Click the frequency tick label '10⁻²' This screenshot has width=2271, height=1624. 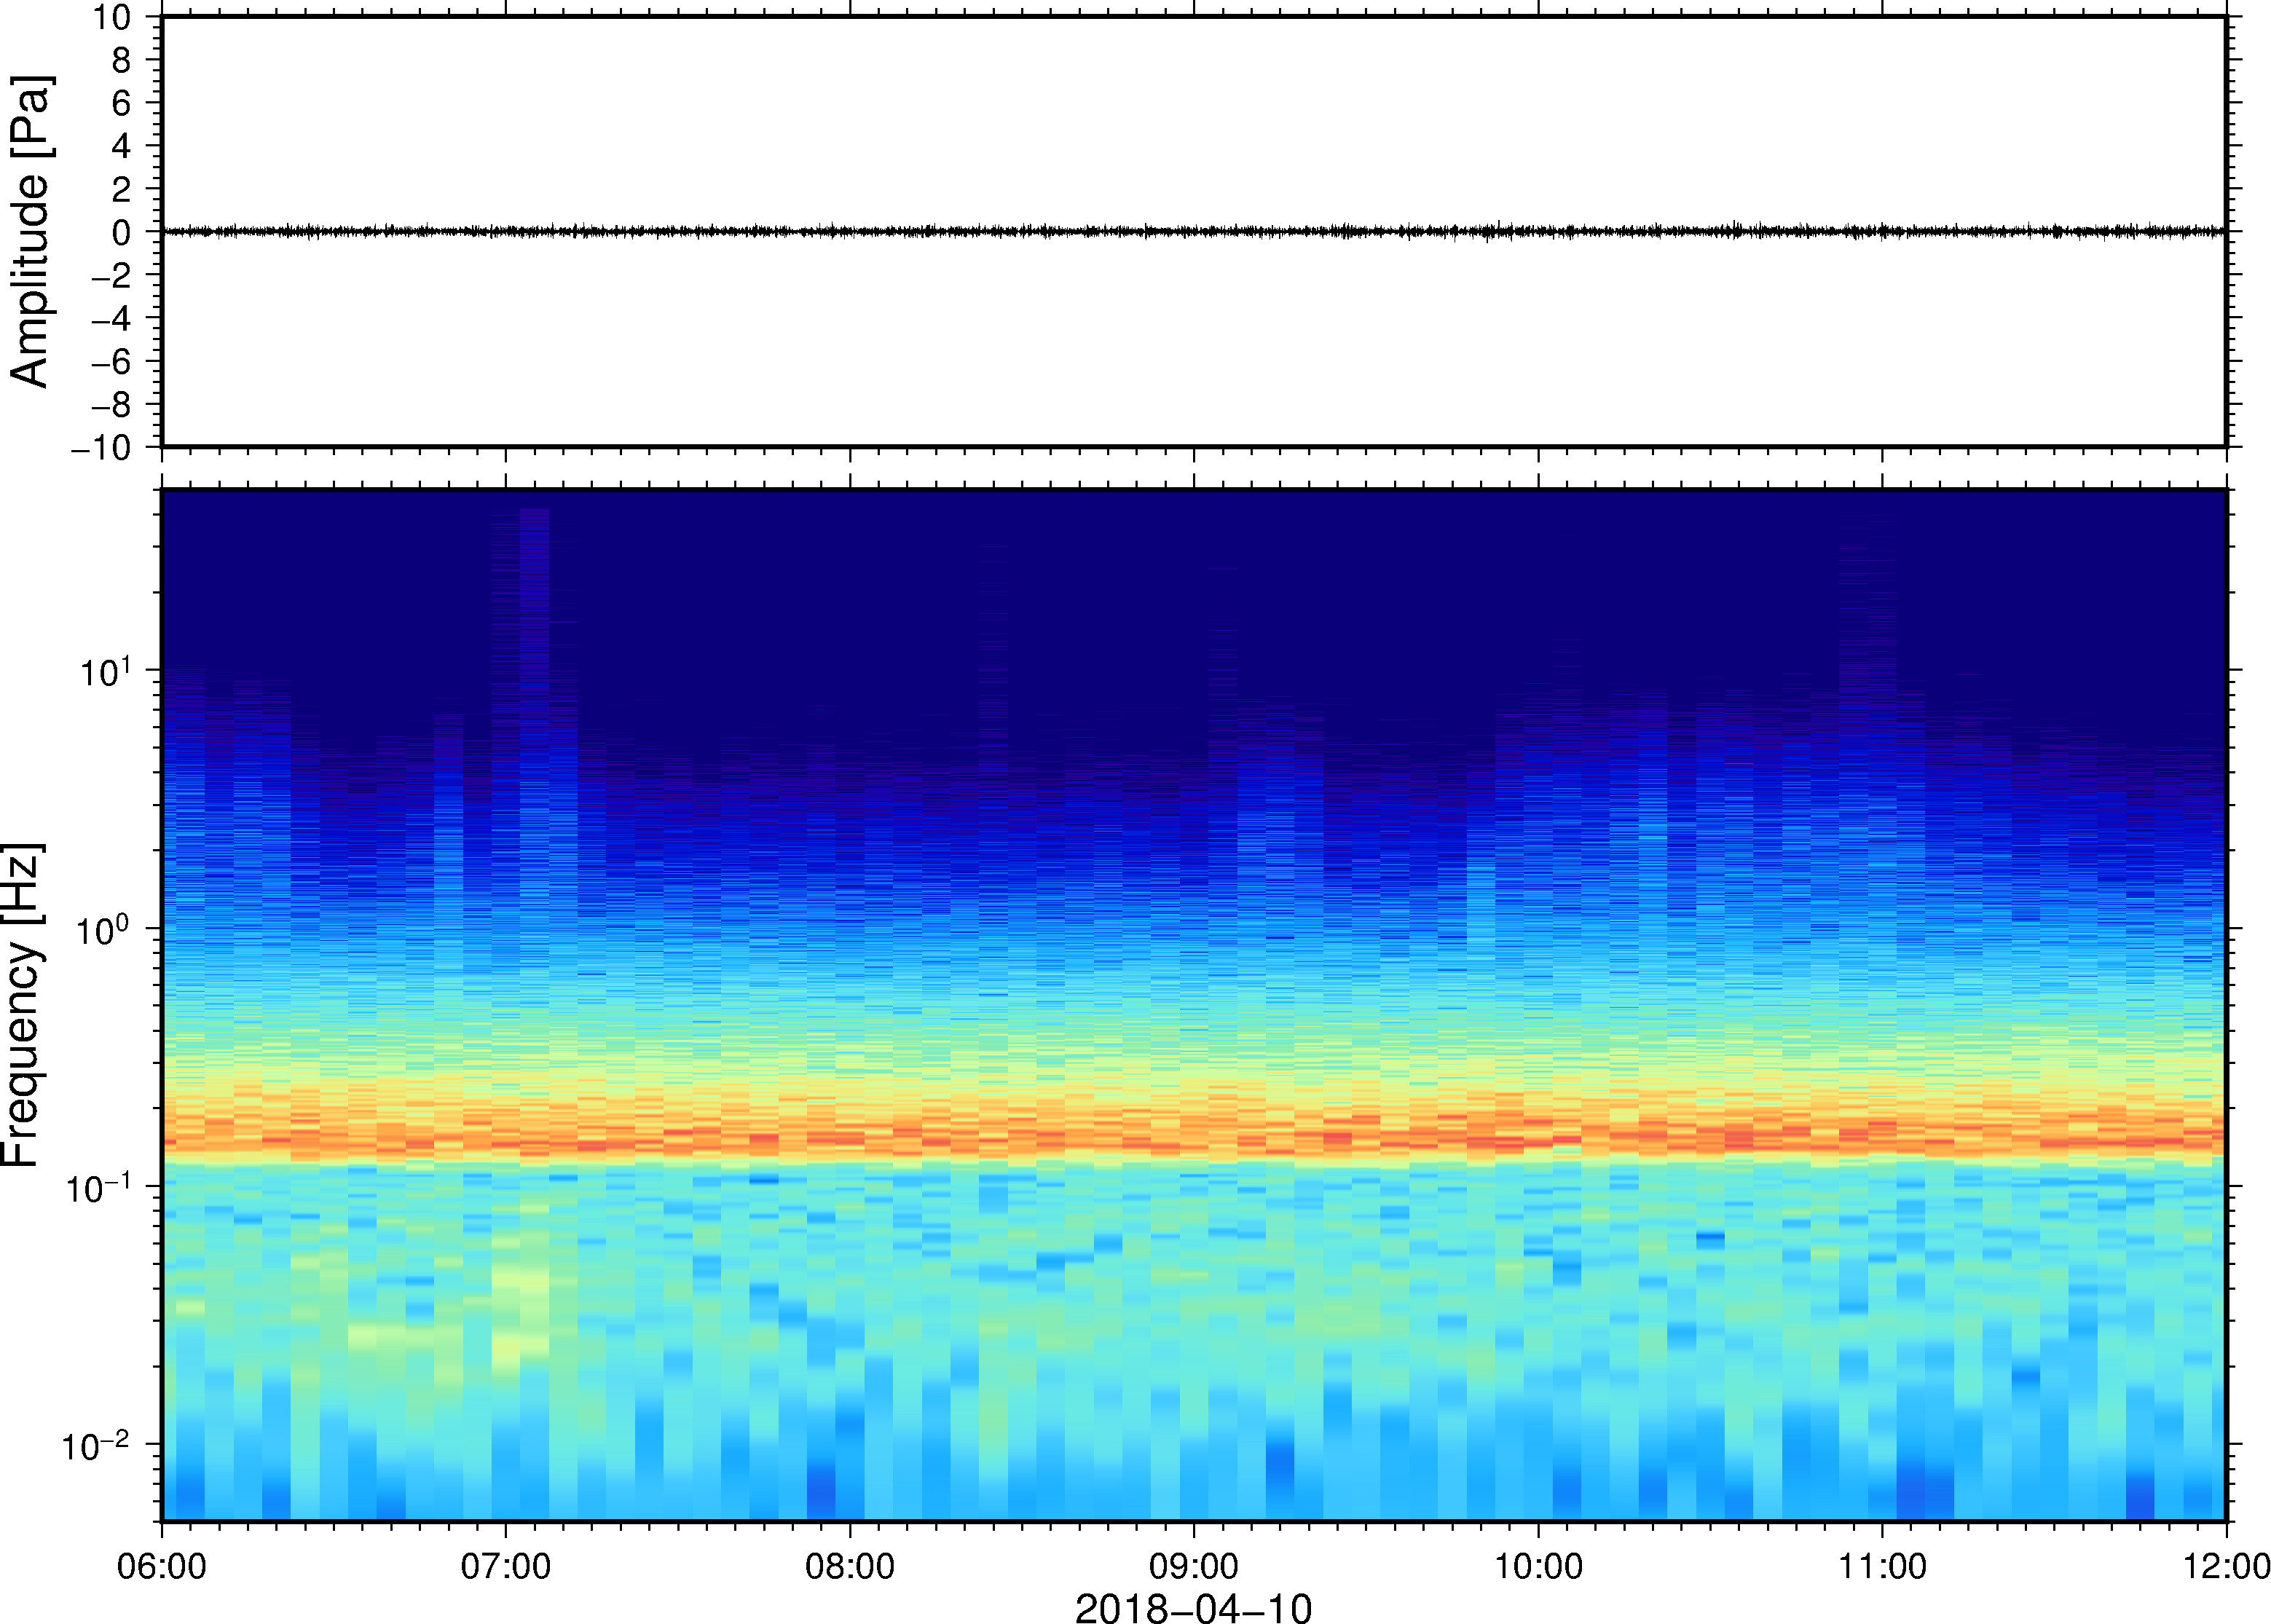coord(97,1445)
